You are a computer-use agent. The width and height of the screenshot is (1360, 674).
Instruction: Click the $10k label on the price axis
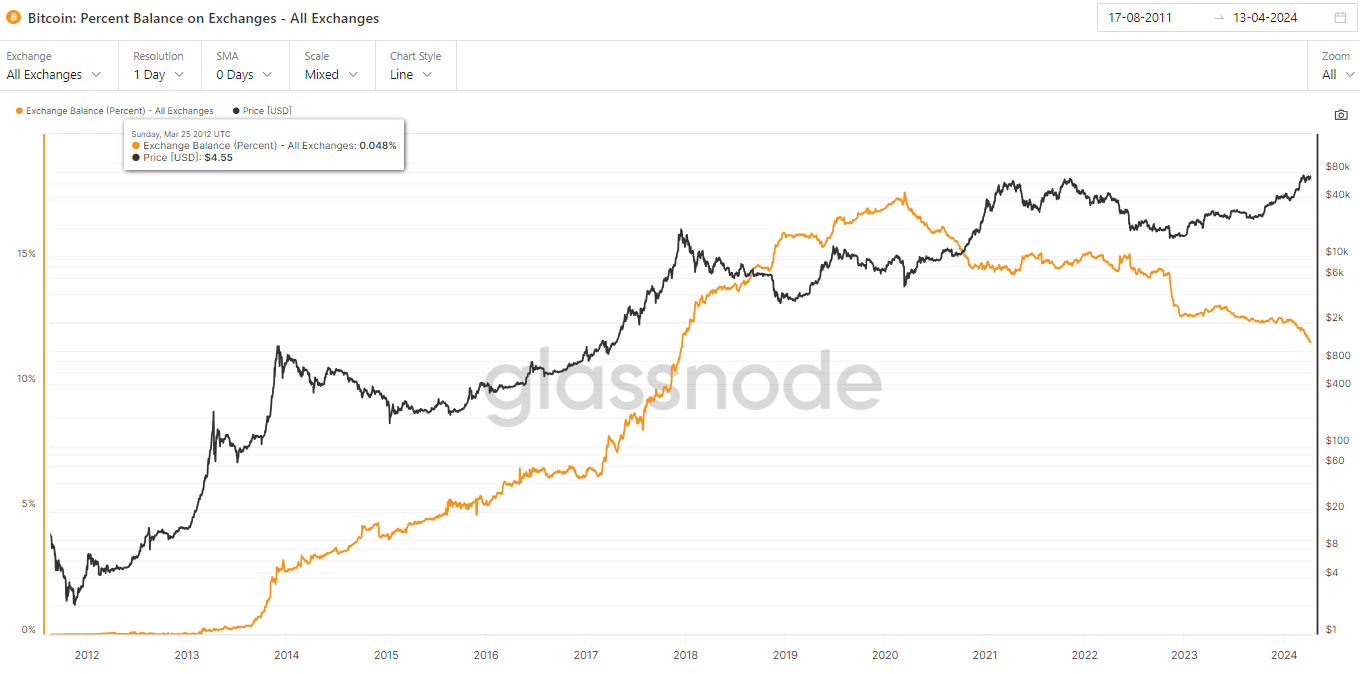point(1337,251)
